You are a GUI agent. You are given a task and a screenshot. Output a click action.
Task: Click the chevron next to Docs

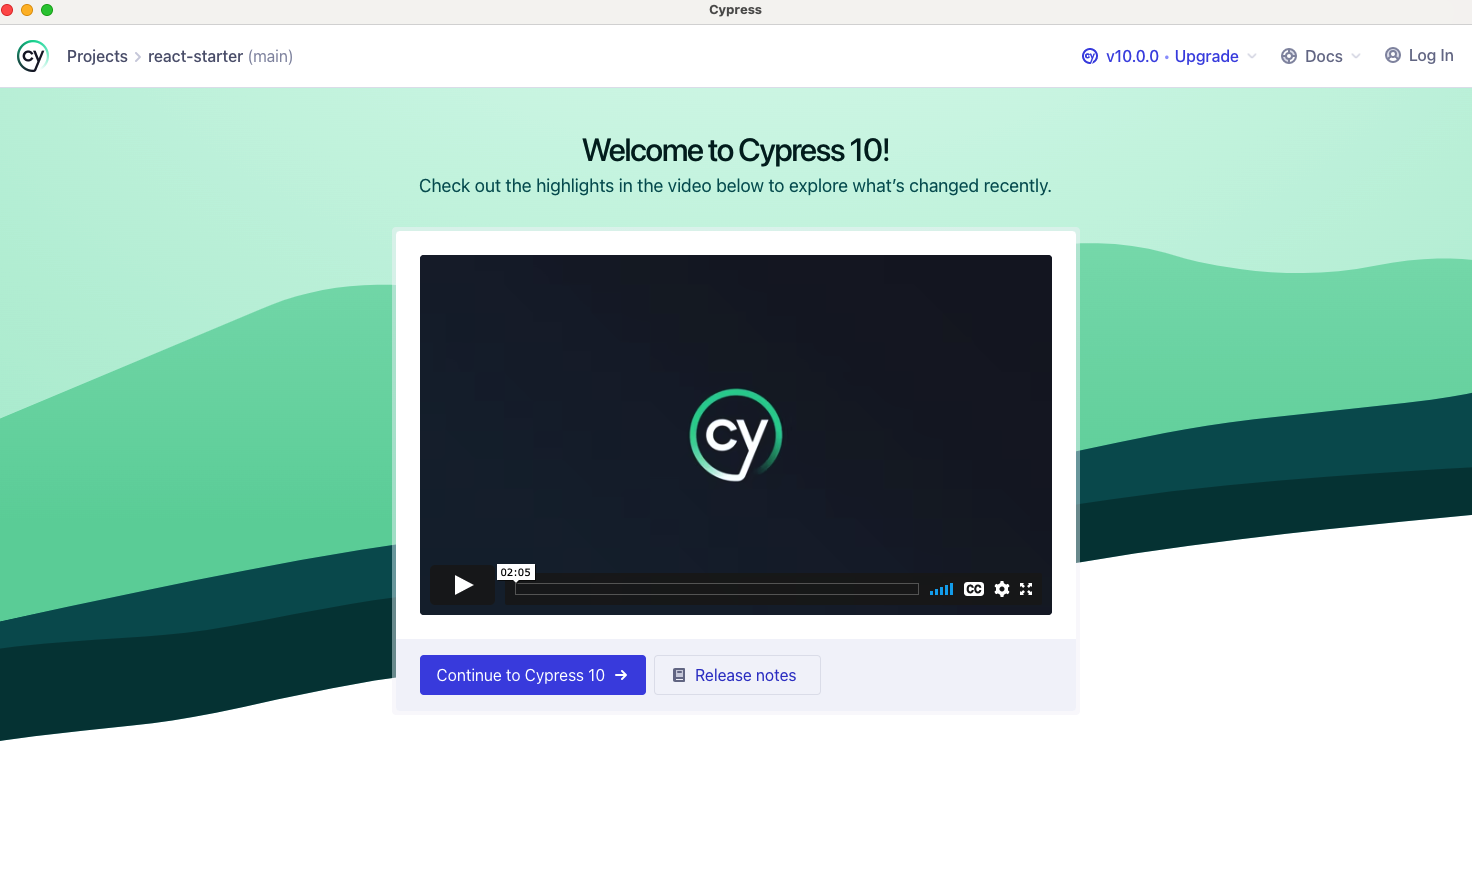pos(1356,56)
